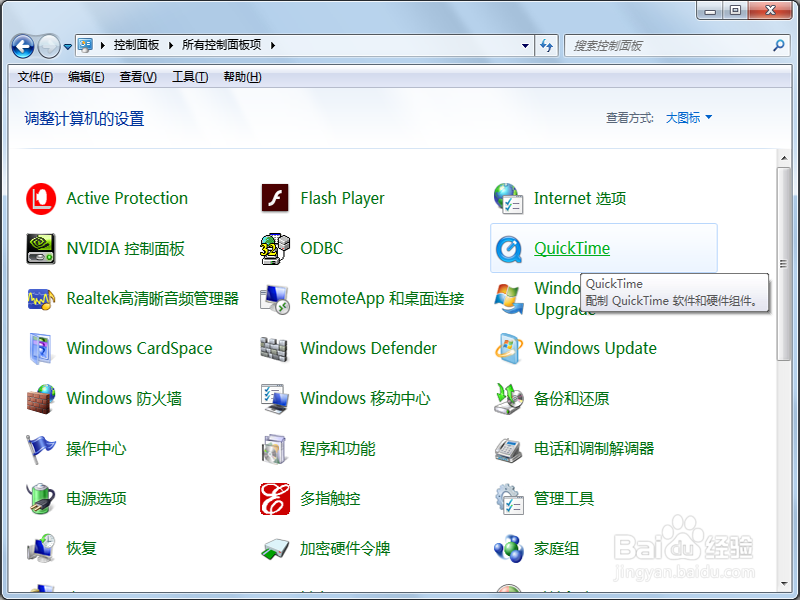Expand the arrow after 所有控制面板项 breadcrumb
This screenshot has height=600, width=800.
[x=273, y=45]
